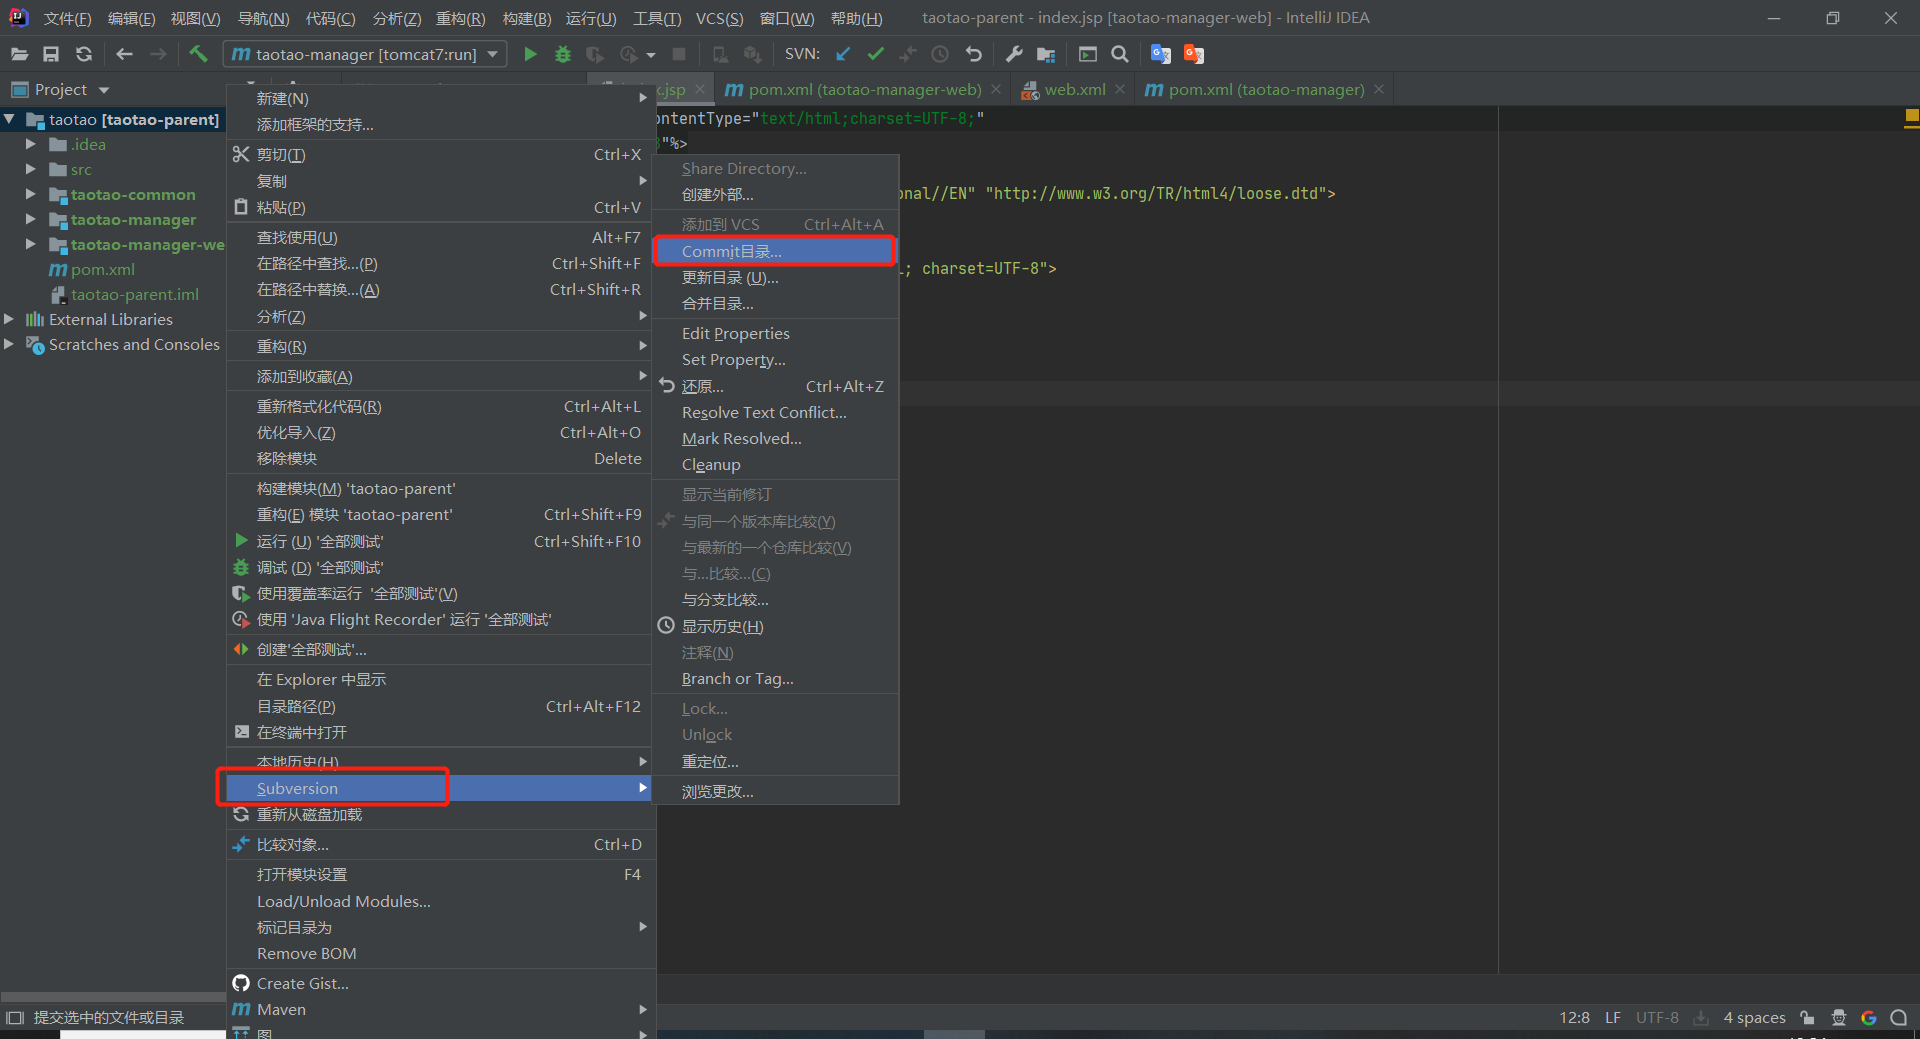Click the Google G icon in status bar
Image resolution: width=1920 pixels, height=1039 pixels.
coord(1868,1017)
